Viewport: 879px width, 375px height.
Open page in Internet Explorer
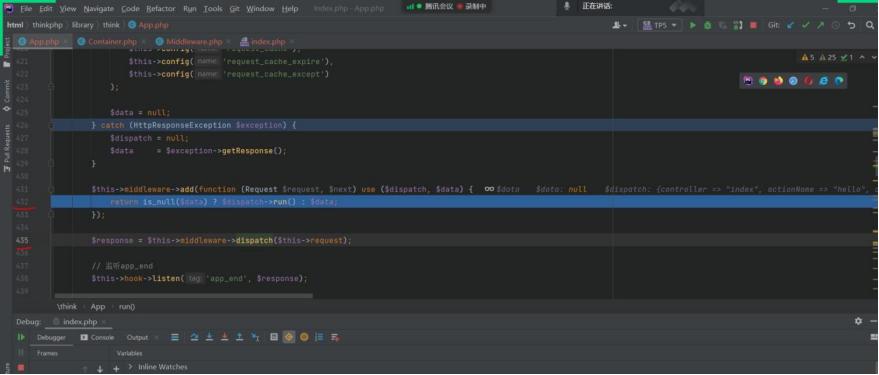tap(824, 81)
